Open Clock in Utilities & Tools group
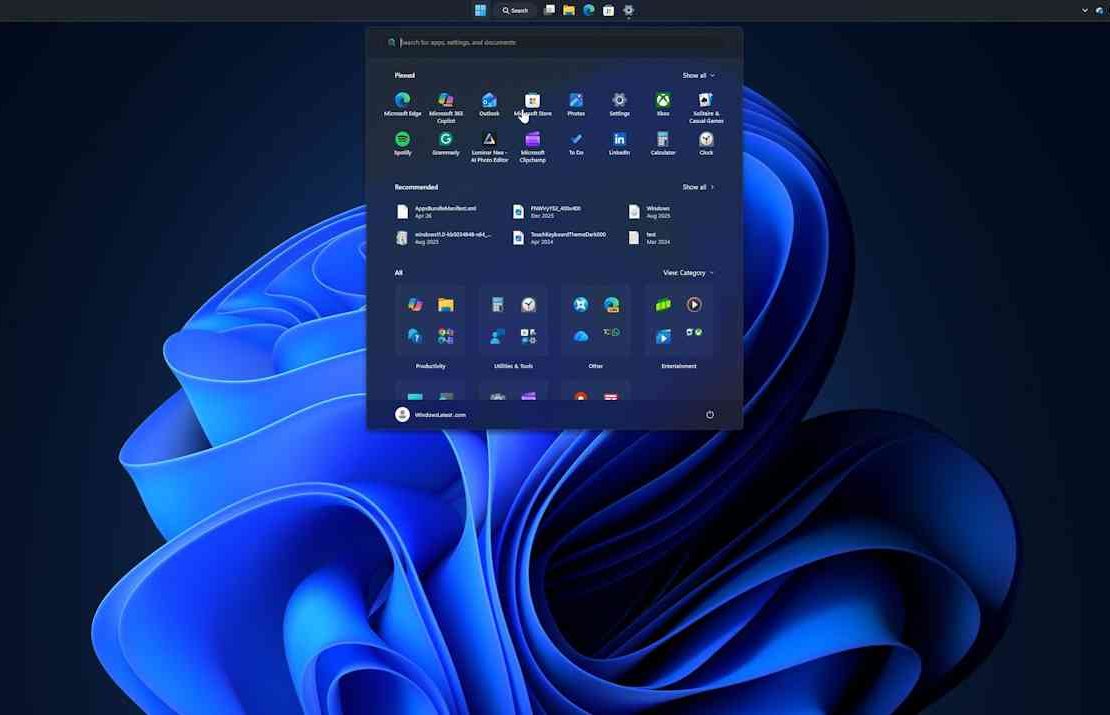 (x=529, y=304)
